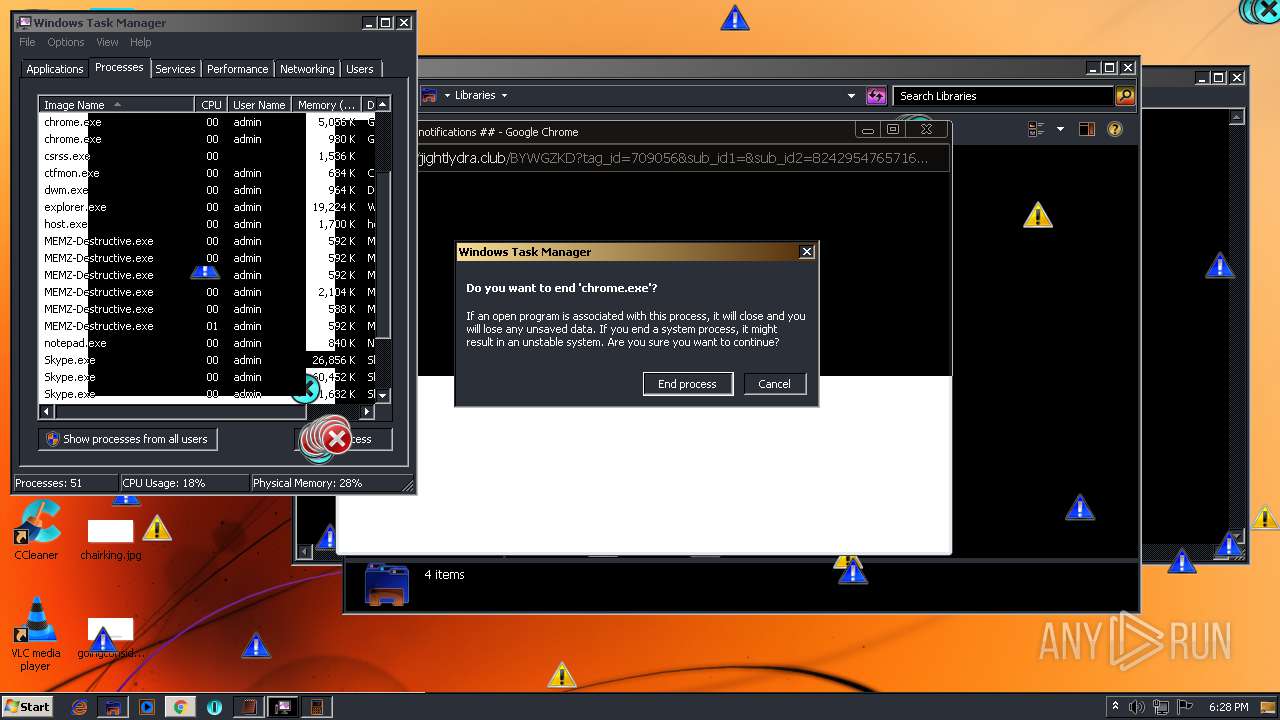Toggle the preview pane icon in Explorer
Viewport: 1280px width, 720px height.
(1087, 129)
